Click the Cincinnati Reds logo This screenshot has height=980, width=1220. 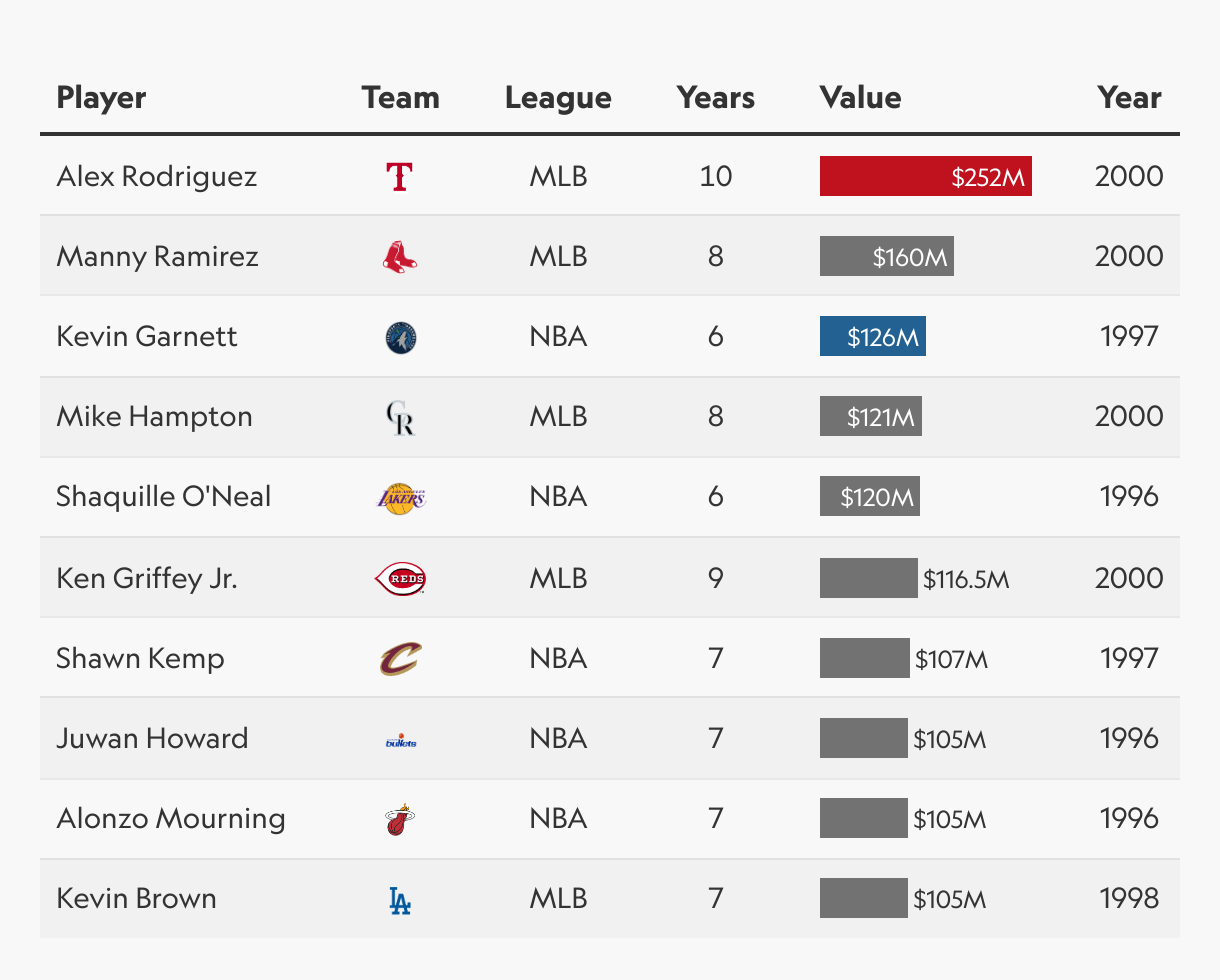tap(400, 578)
